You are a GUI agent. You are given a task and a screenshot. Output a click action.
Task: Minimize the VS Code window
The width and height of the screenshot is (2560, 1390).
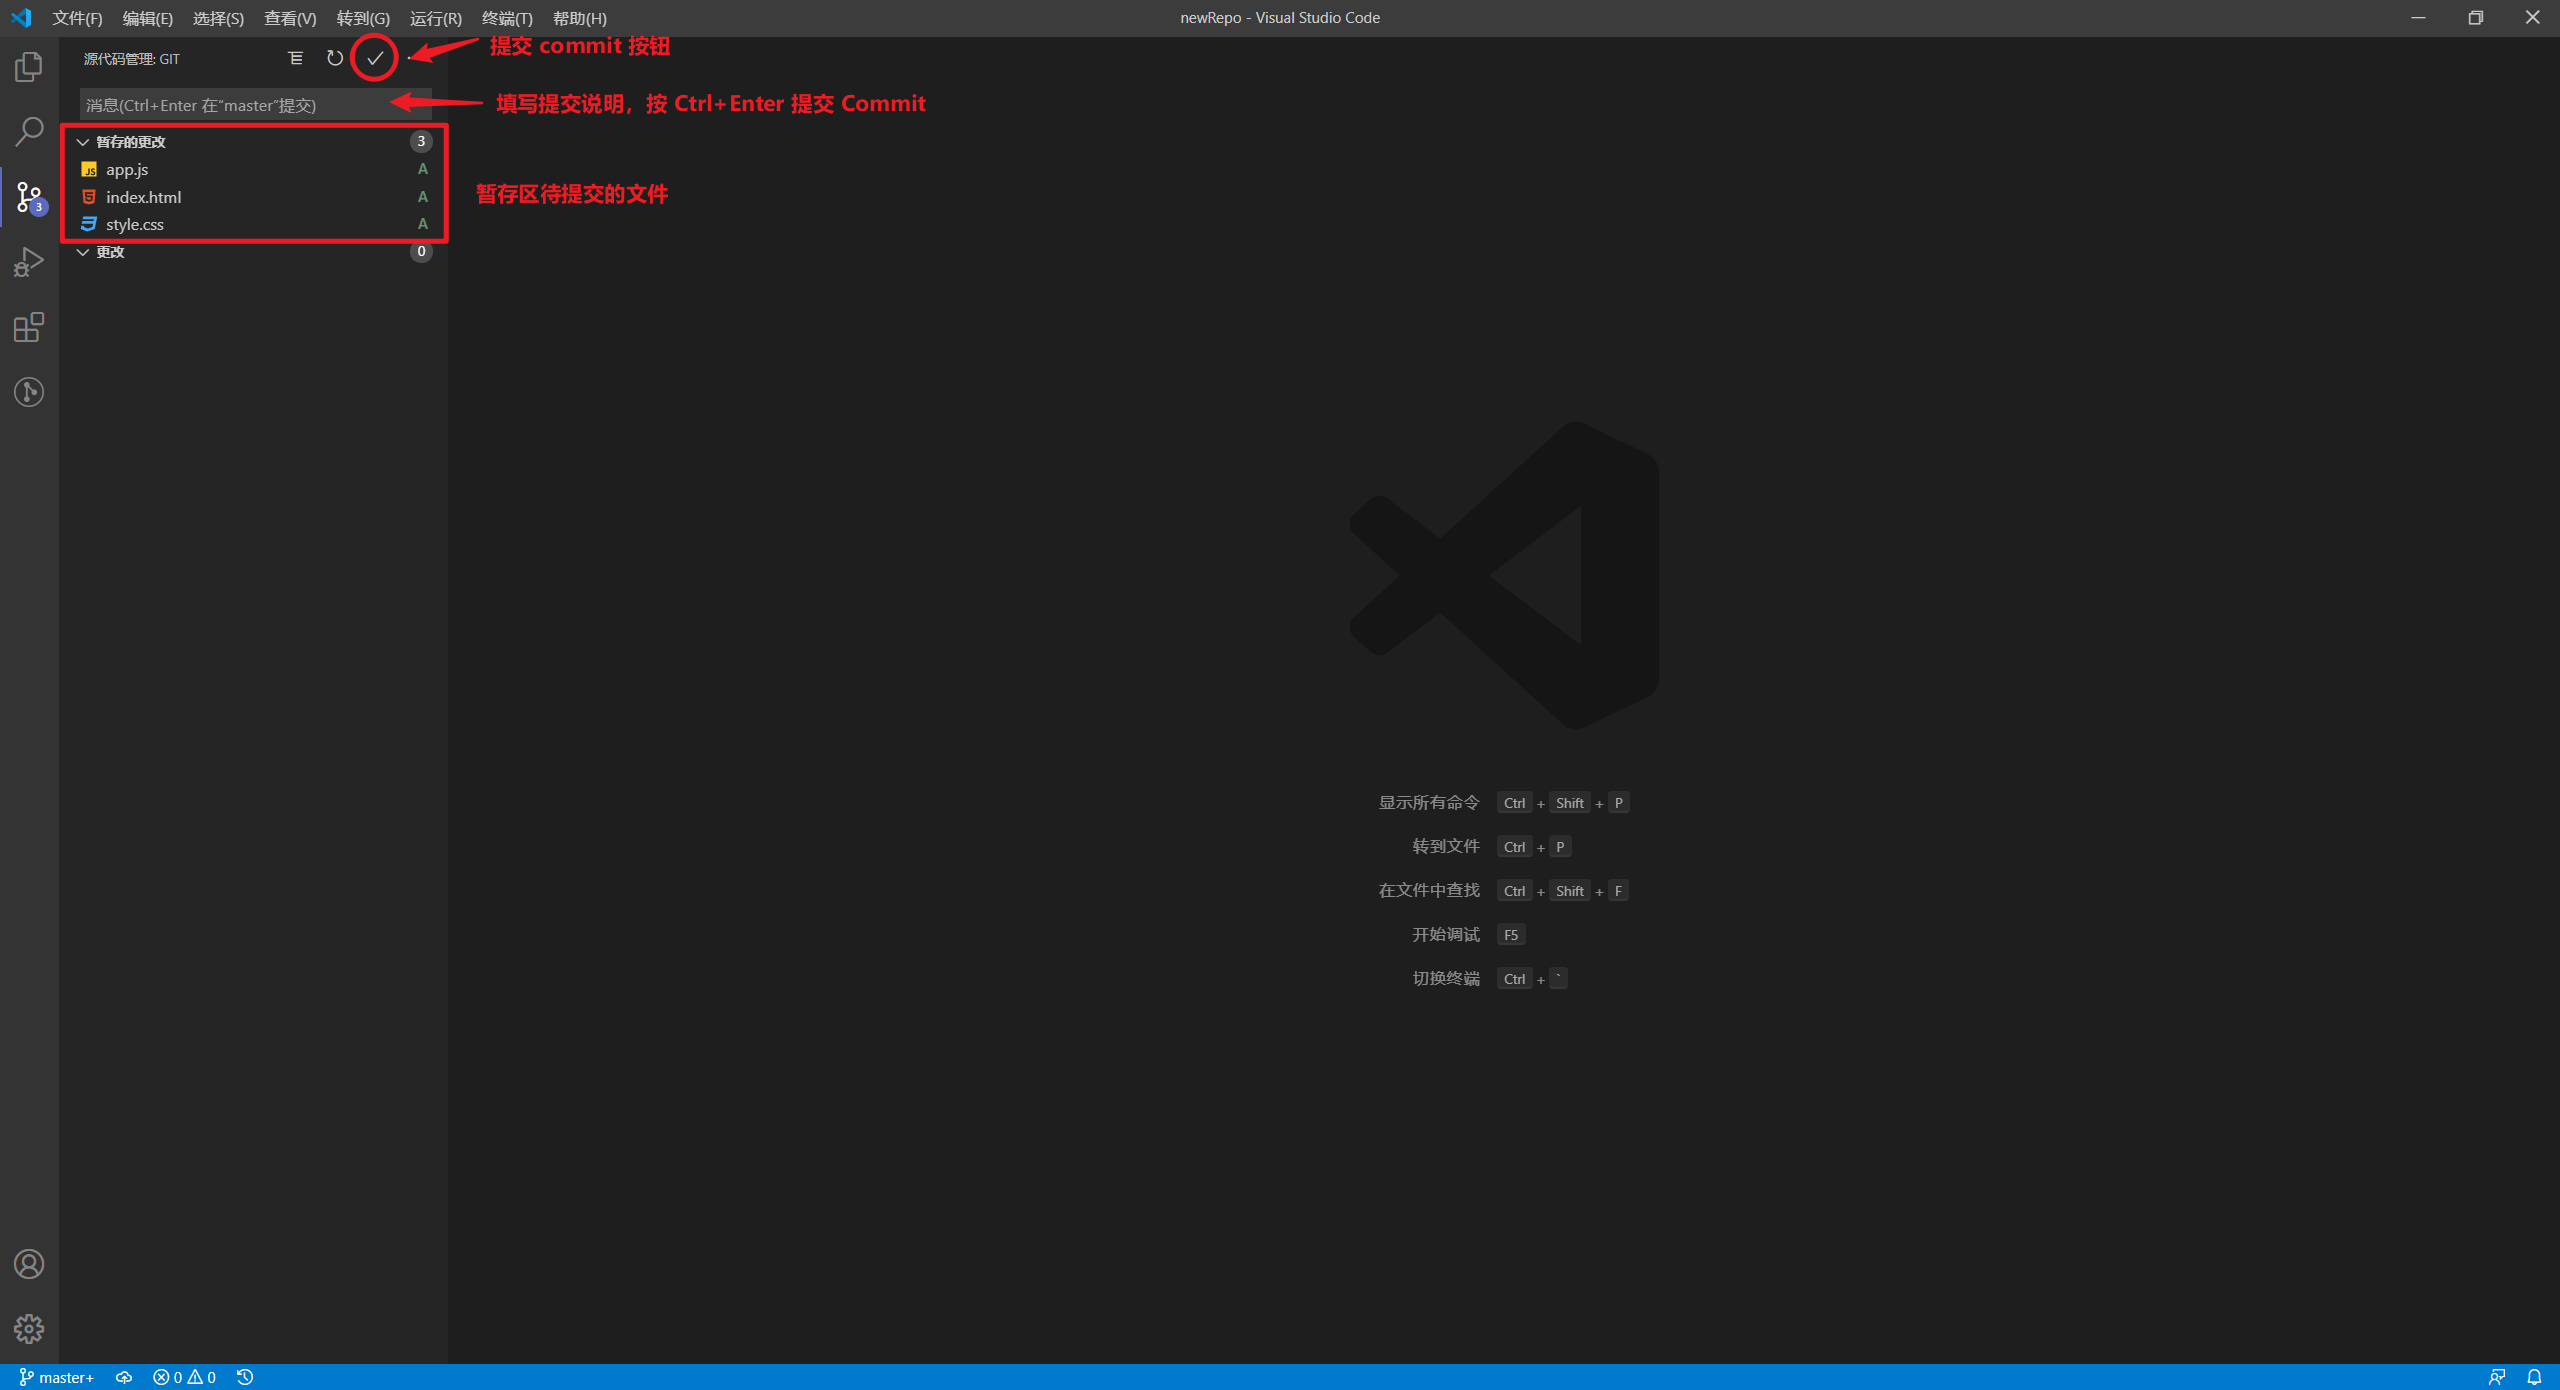tap(2418, 18)
